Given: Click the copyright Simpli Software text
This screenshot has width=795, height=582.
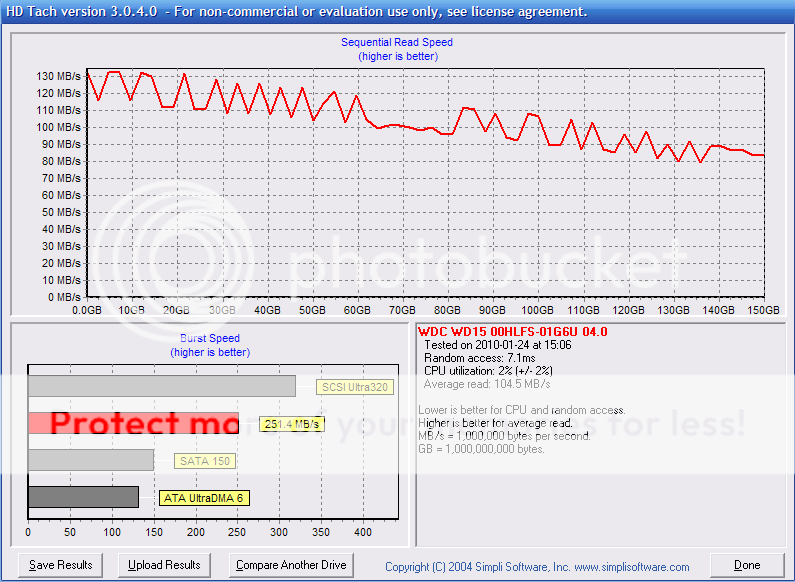Looking at the screenshot, I should [x=537, y=567].
